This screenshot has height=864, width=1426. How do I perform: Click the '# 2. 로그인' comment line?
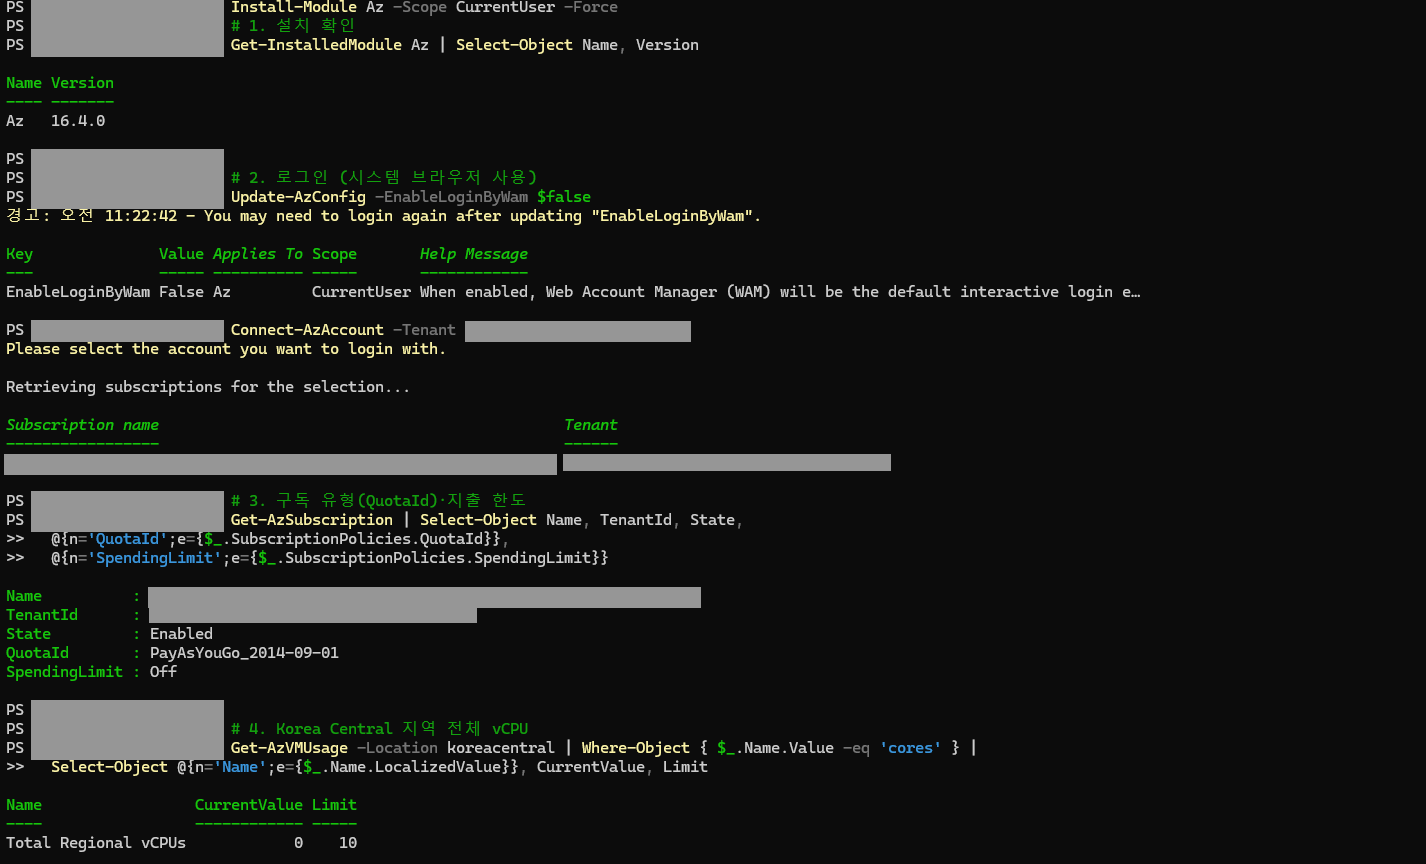[384, 178]
